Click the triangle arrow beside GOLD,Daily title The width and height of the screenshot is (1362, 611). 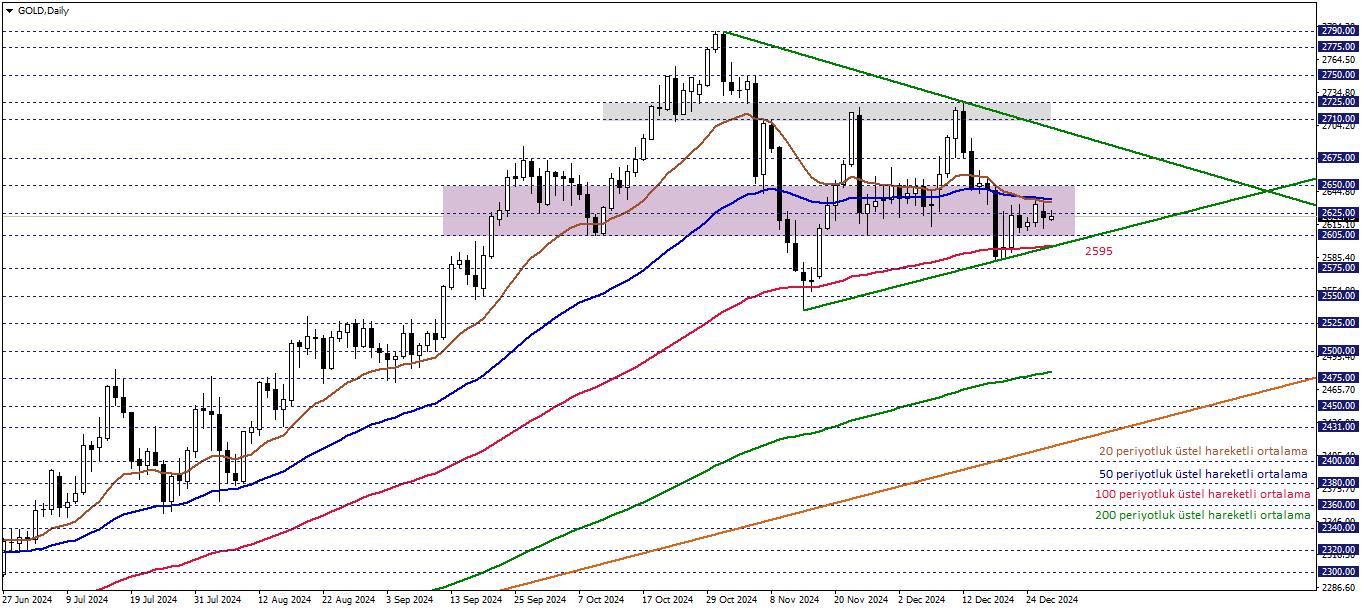coord(8,9)
